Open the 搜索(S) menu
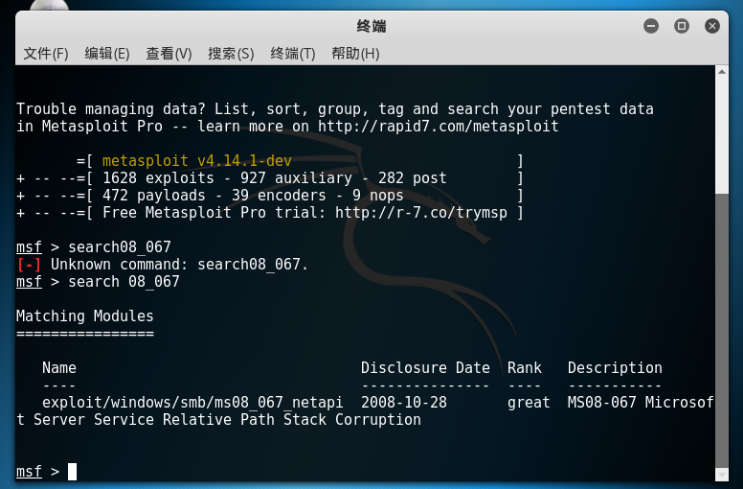This screenshot has height=489, width=743. tap(231, 54)
